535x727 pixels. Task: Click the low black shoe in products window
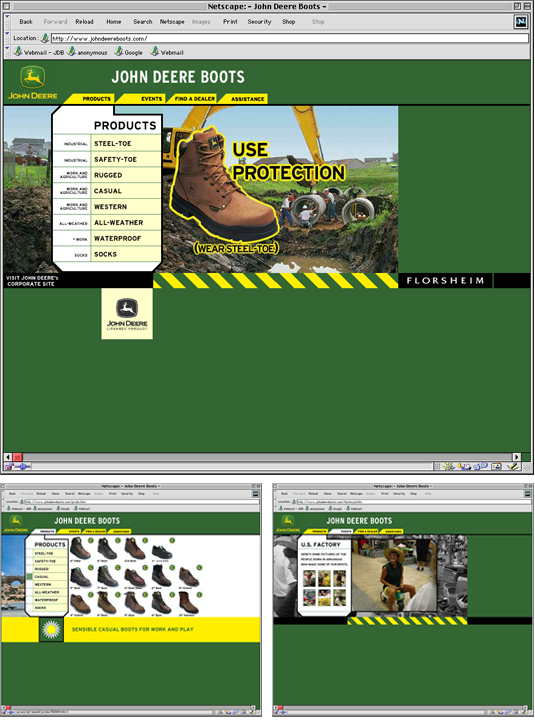click(162, 551)
